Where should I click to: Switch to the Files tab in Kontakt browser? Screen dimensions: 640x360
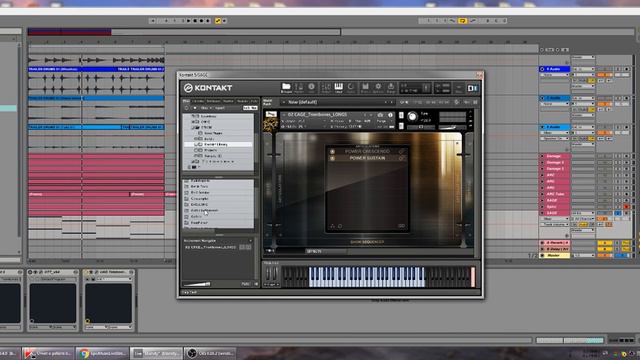pyautogui.click(x=187, y=101)
